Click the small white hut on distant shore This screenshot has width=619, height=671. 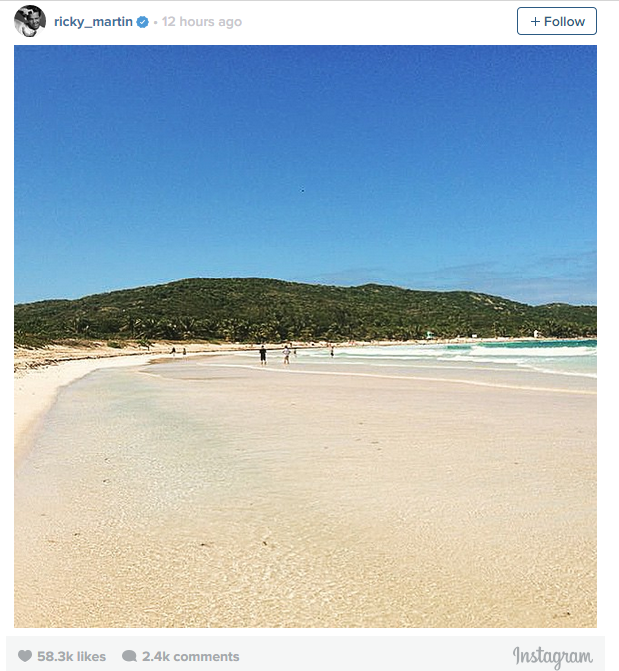(536, 333)
